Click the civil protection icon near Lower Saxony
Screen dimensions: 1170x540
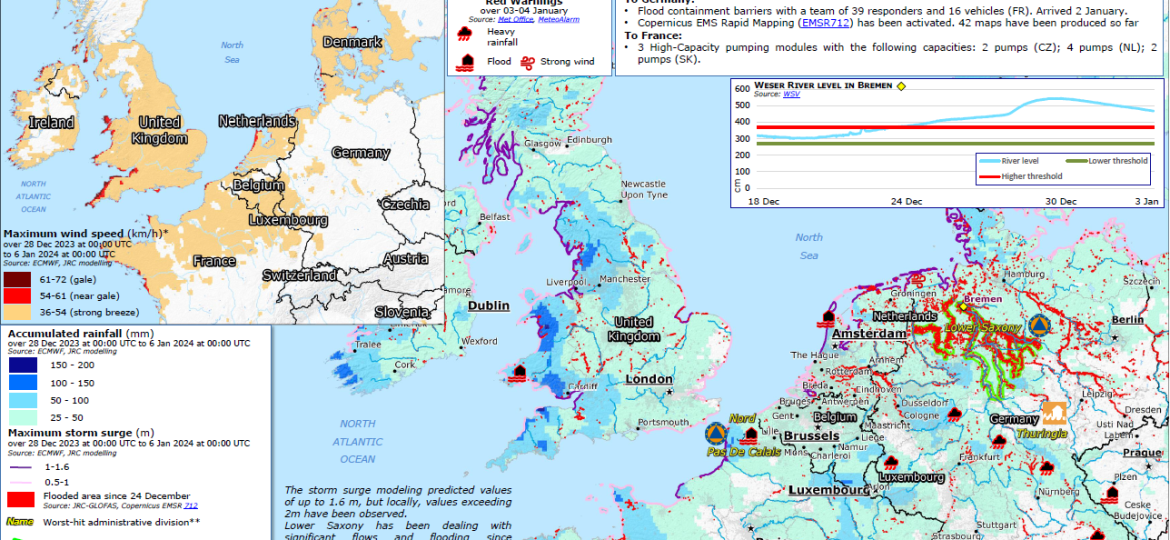(1039, 325)
